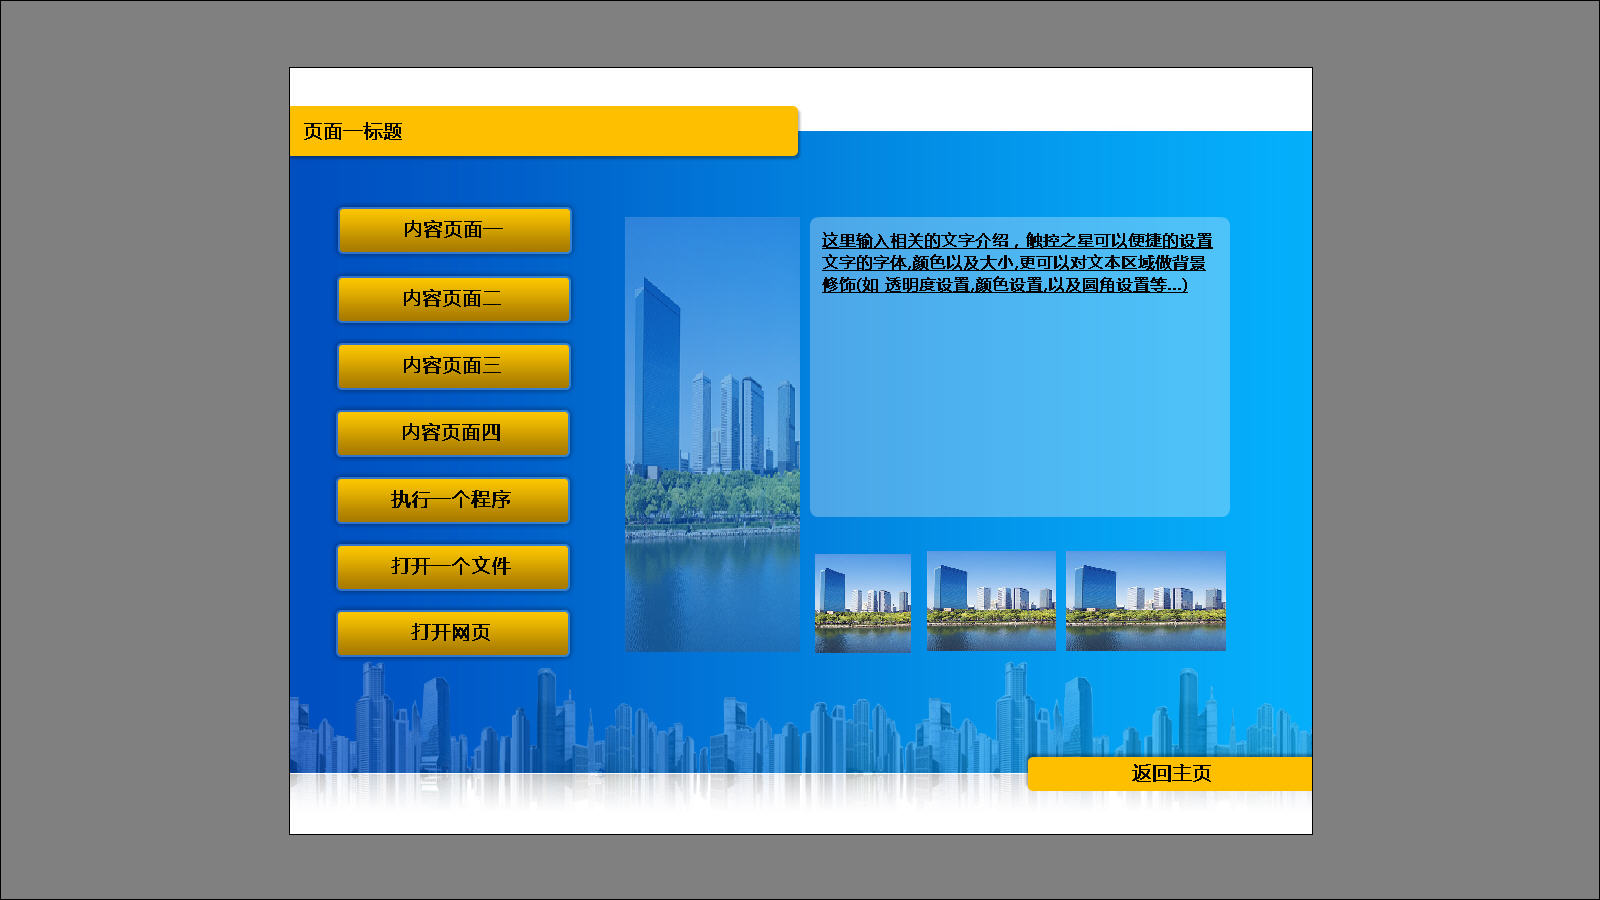Viewport: 1600px width, 900px height.
Task: Go to 内容页面四
Action: click(x=453, y=433)
